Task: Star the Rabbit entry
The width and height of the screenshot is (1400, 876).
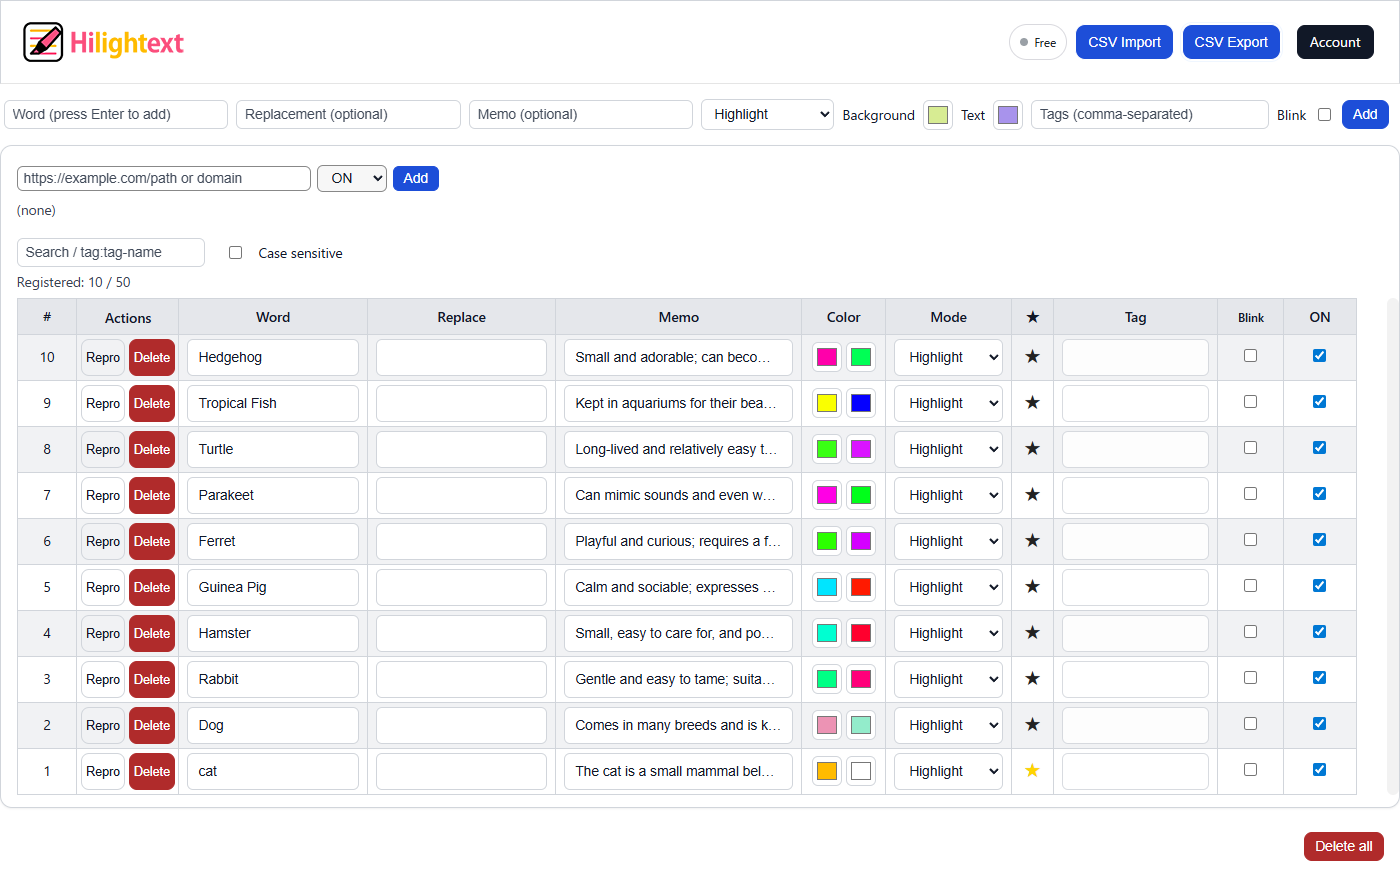Action: tap(1032, 679)
